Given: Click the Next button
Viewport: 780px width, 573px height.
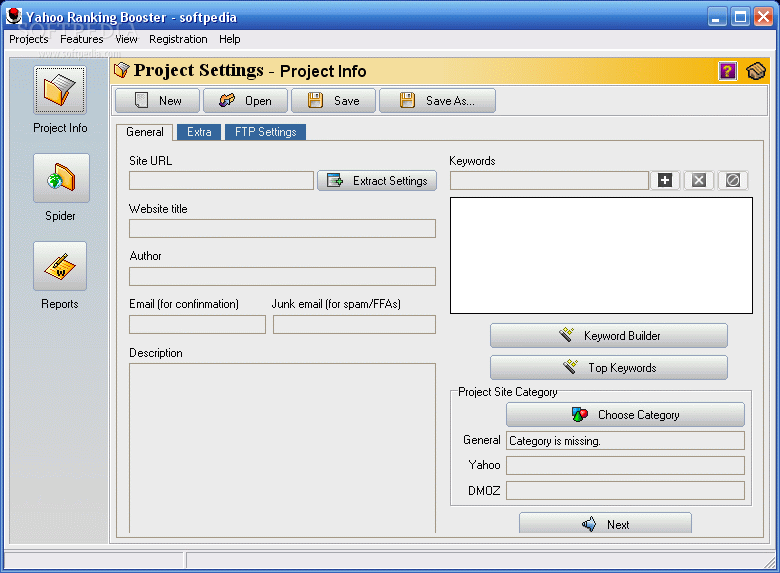Looking at the screenshot, I should pos(605,523).
